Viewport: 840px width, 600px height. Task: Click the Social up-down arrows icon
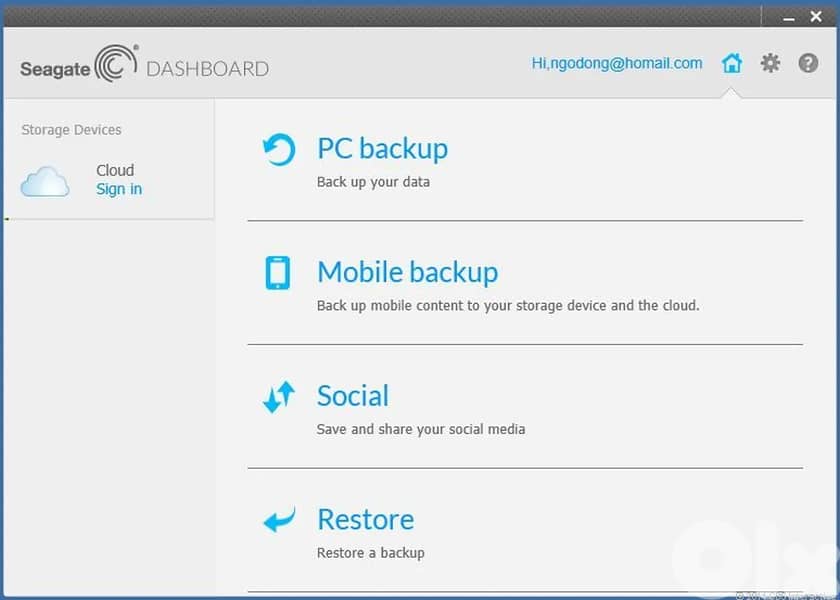pyautogui.click(x=279, y=397)
